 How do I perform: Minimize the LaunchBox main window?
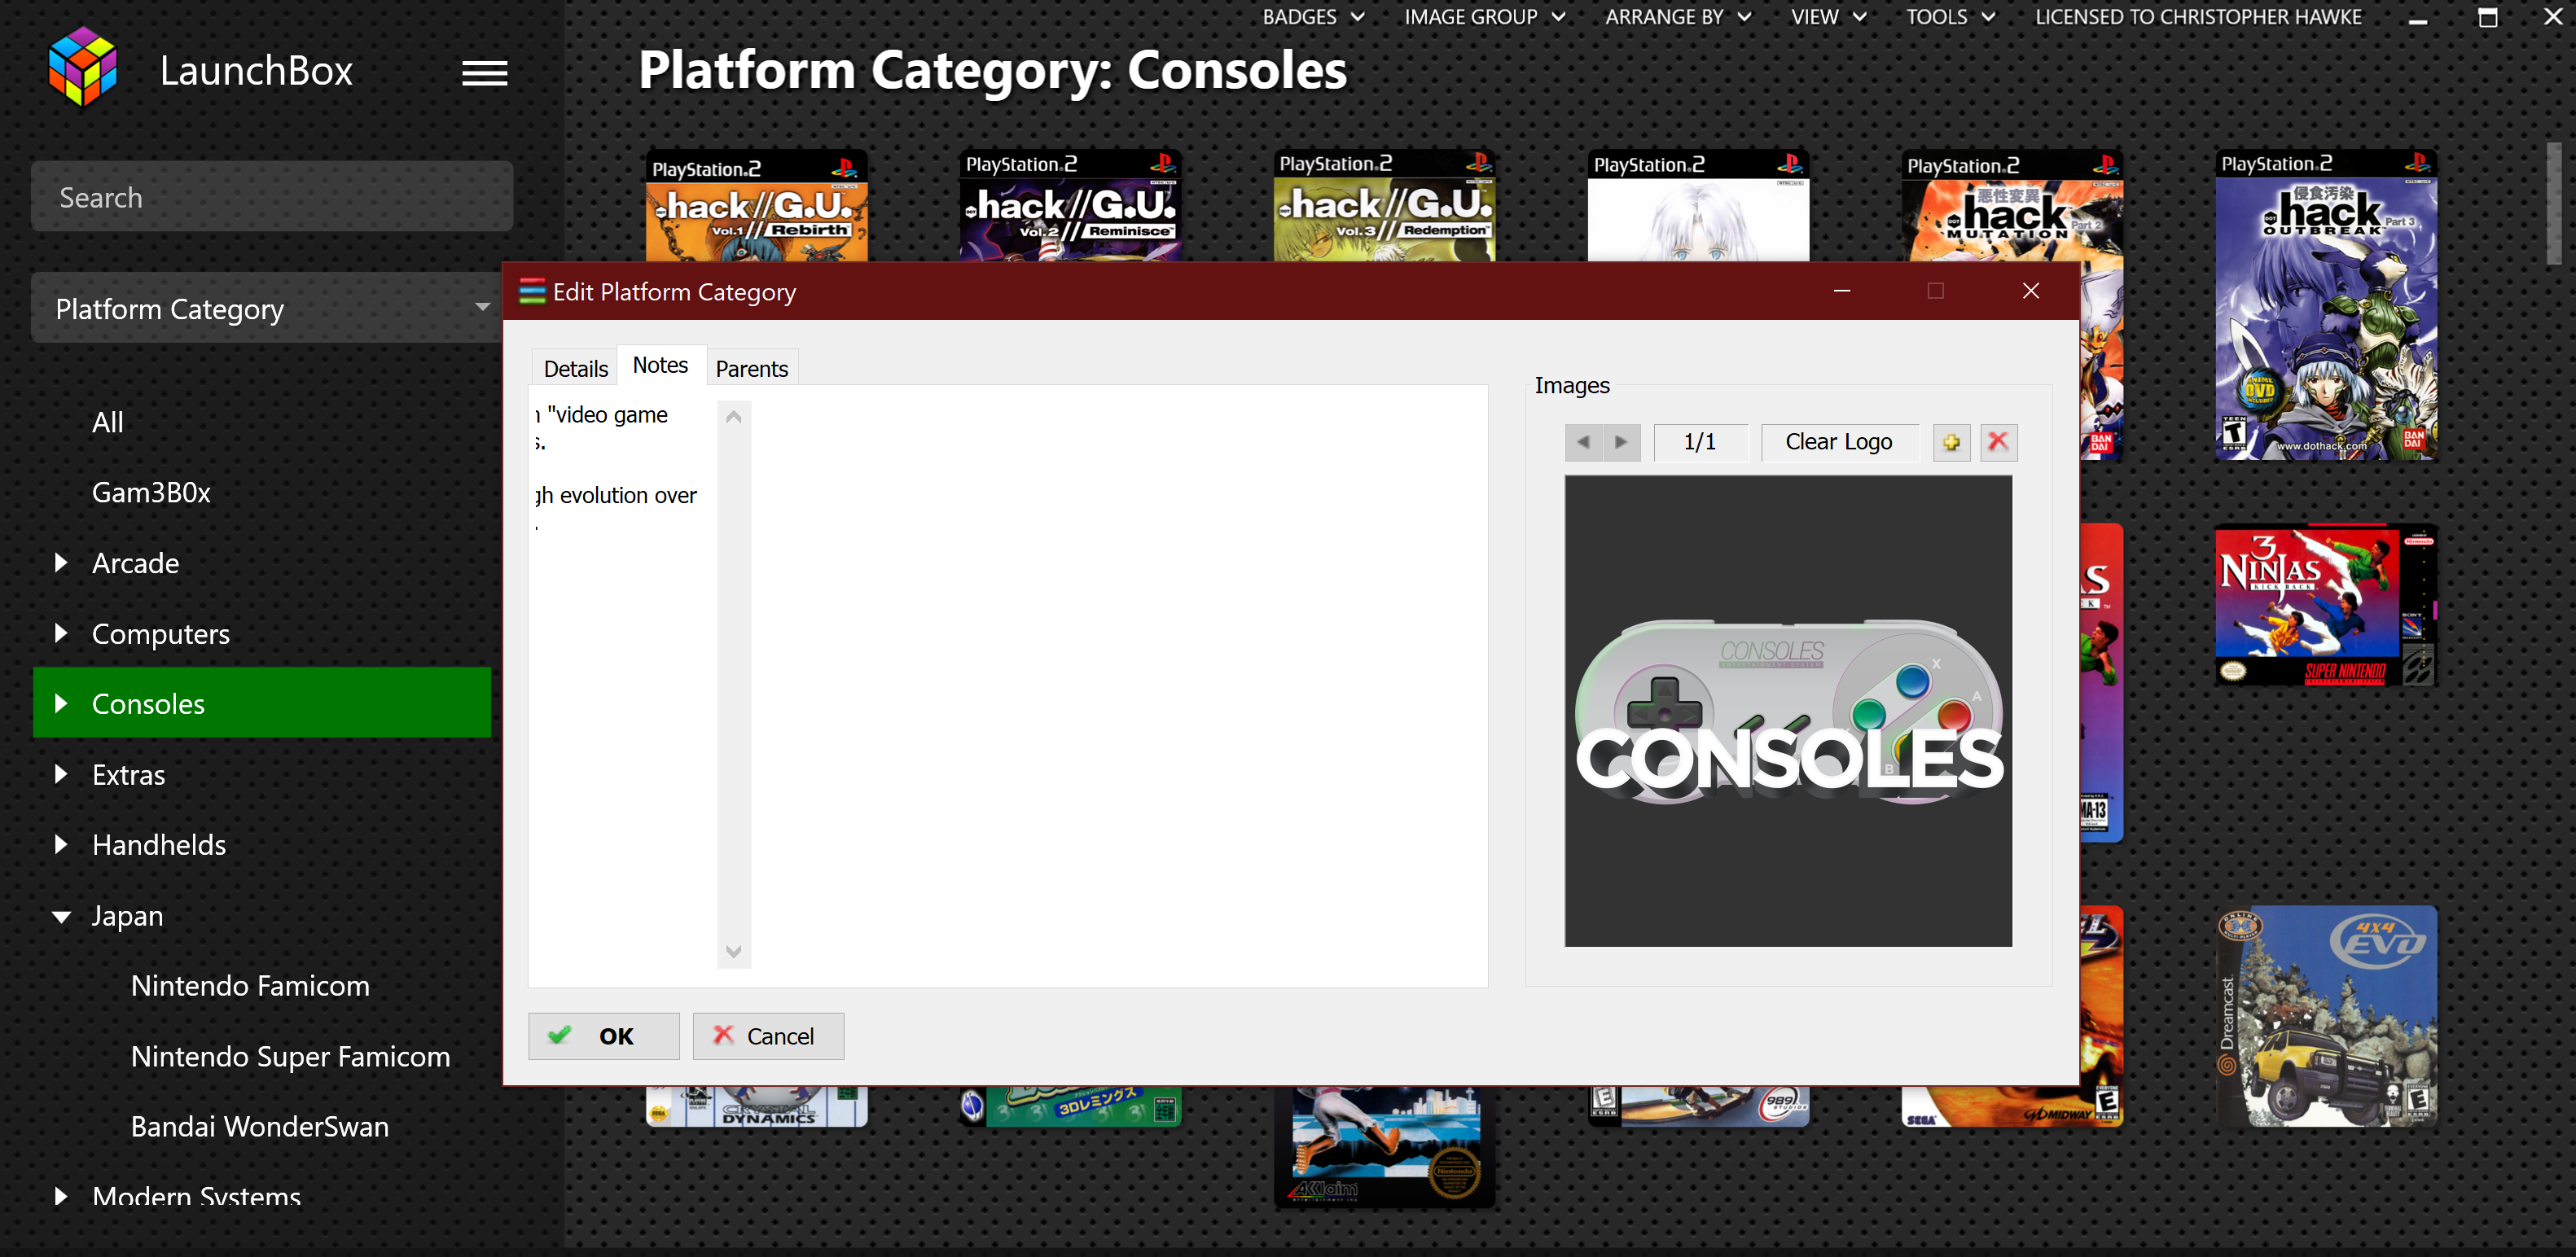point(2418,19)
